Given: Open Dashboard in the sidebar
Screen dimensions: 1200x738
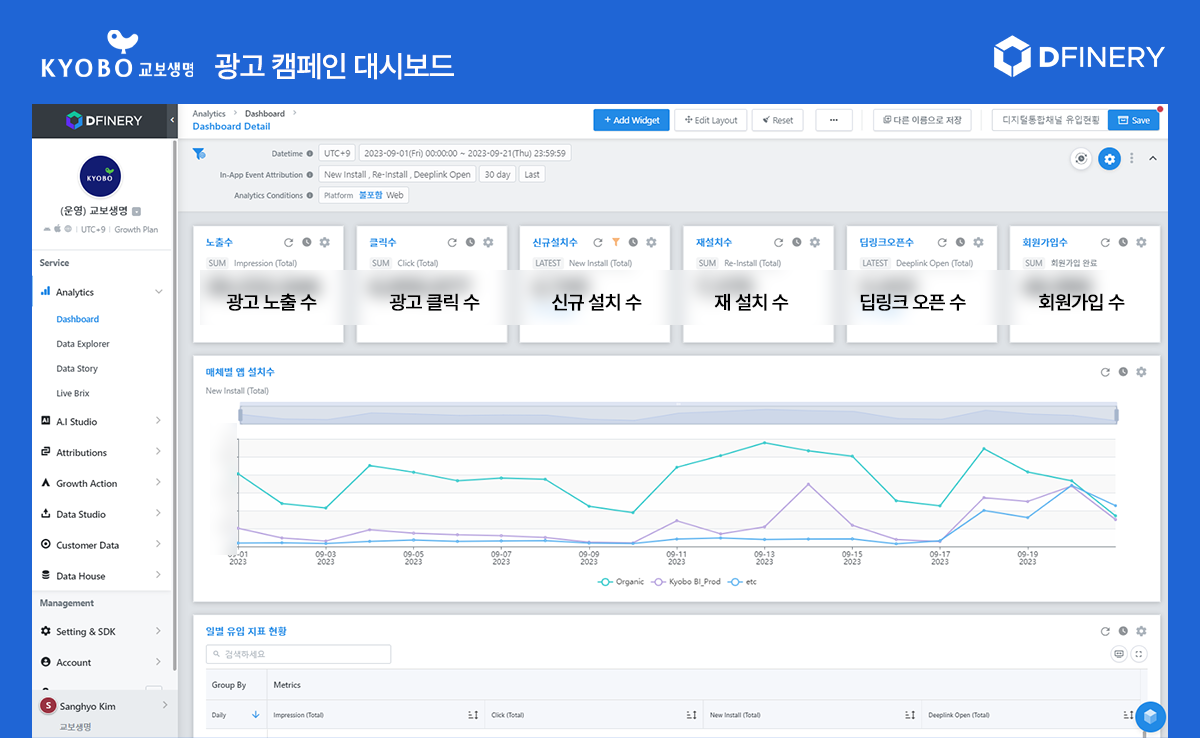Looking at the screenshot, I should 78,319.
